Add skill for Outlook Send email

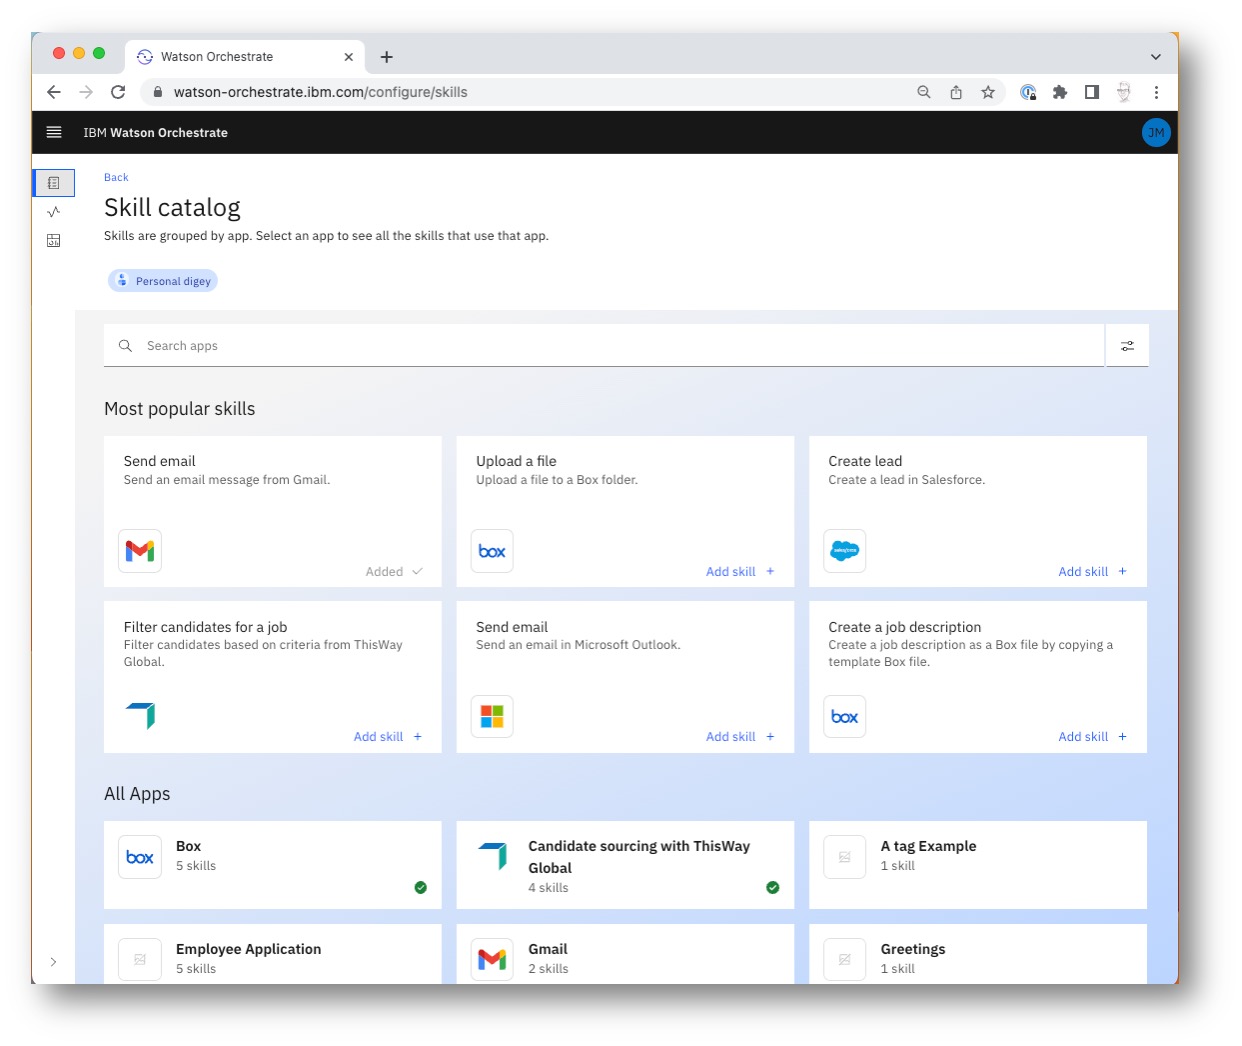pyautogui.click(x=740, y=736)
